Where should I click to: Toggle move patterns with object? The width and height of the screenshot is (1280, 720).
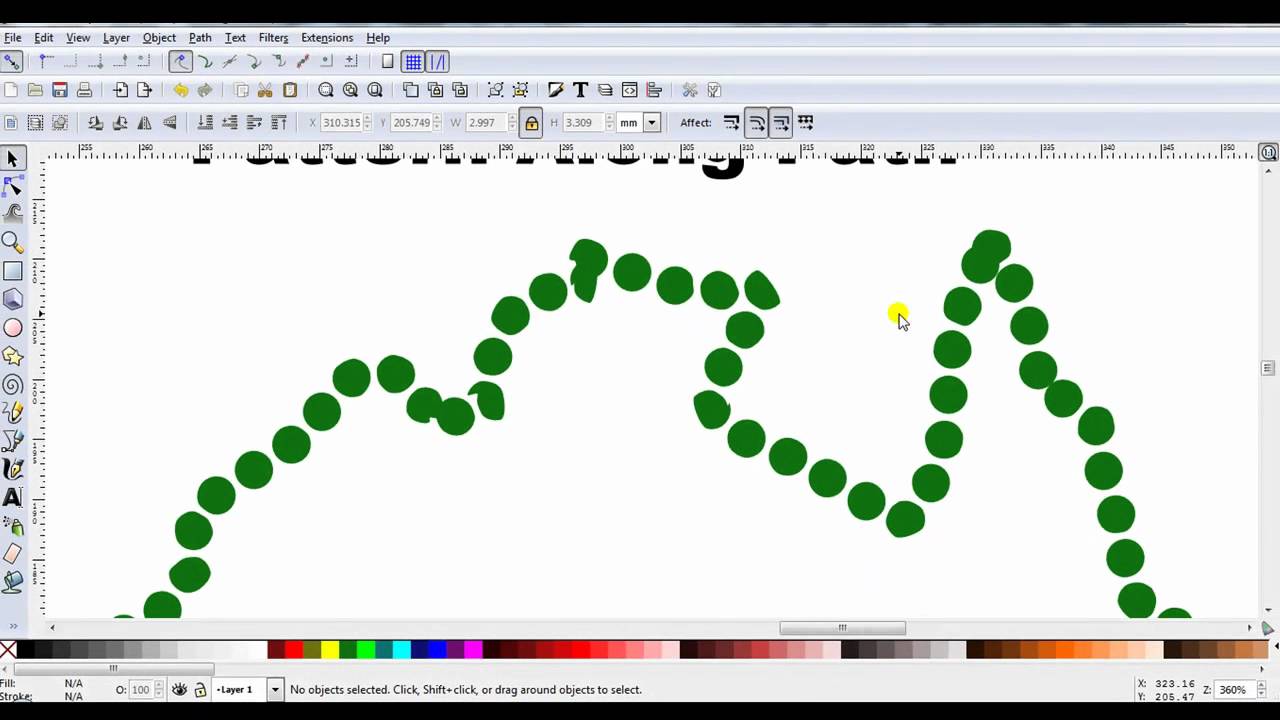806,123
